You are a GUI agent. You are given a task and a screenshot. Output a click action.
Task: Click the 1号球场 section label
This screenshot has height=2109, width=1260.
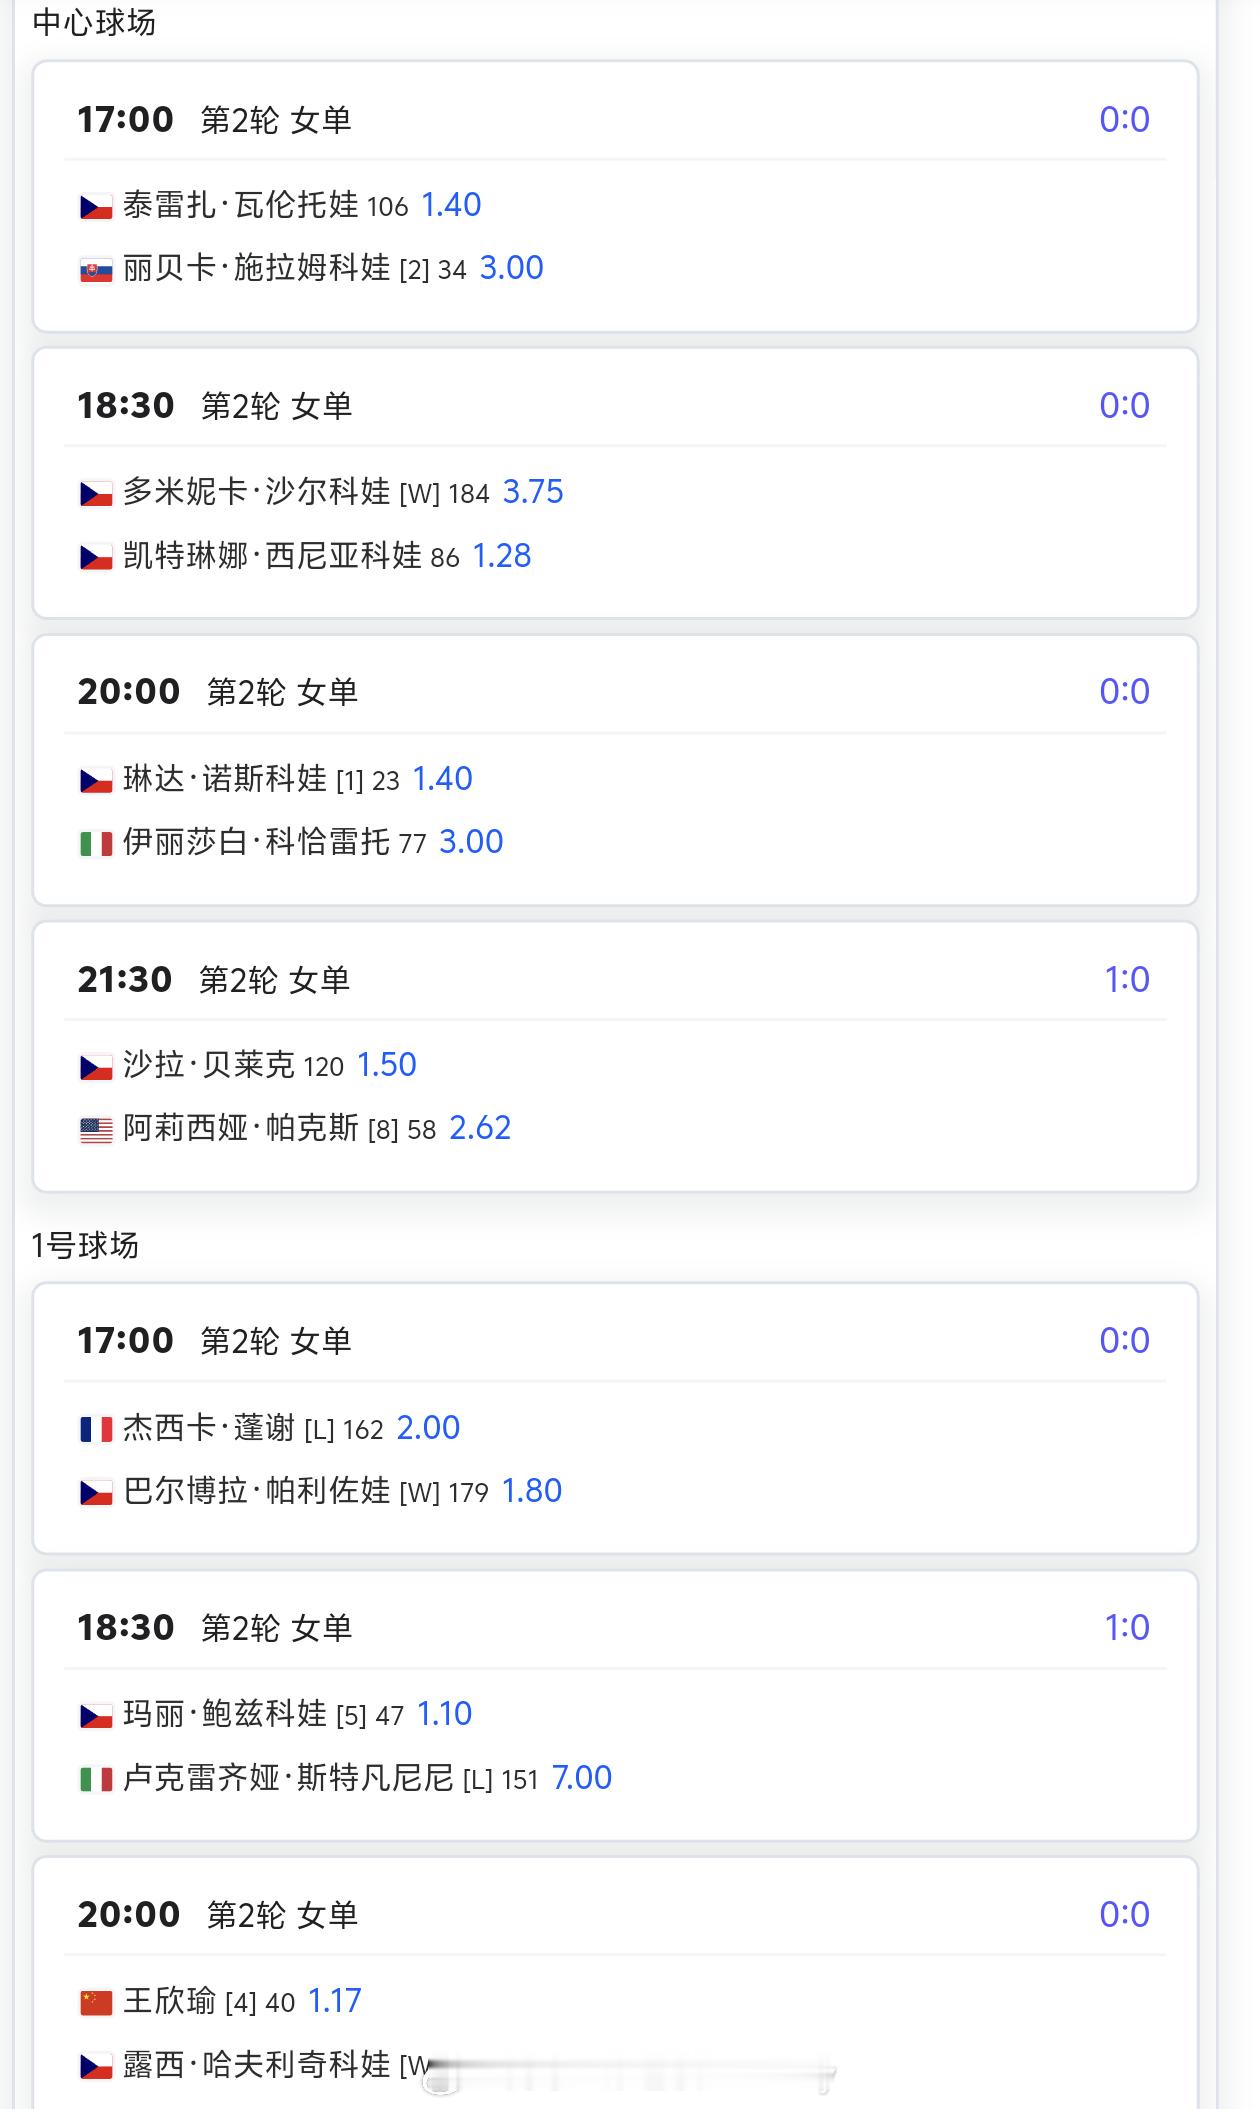(x=85, y=1245)
